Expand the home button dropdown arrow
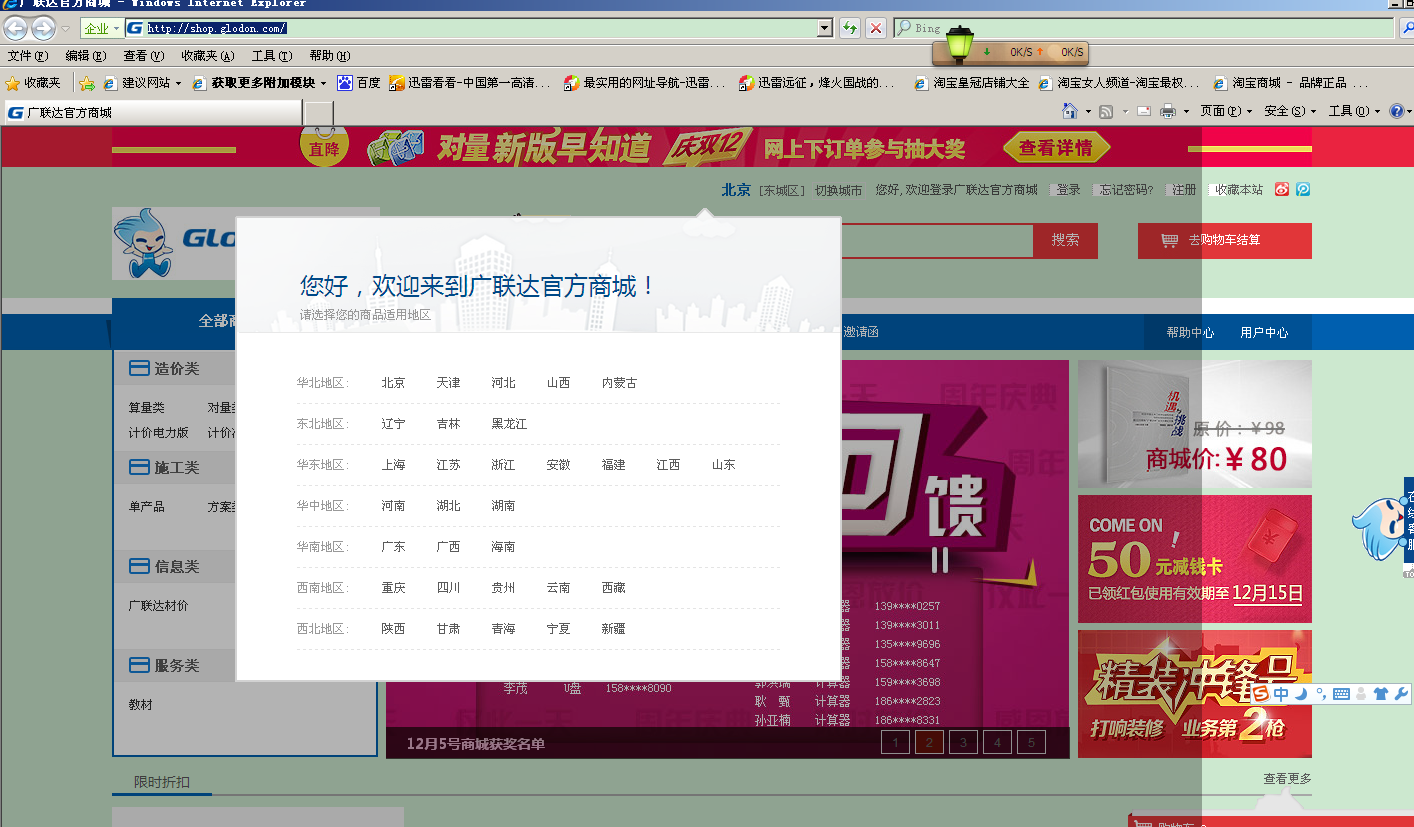The width and height of the screenshot is (1414, 827). click(1088, 111)
